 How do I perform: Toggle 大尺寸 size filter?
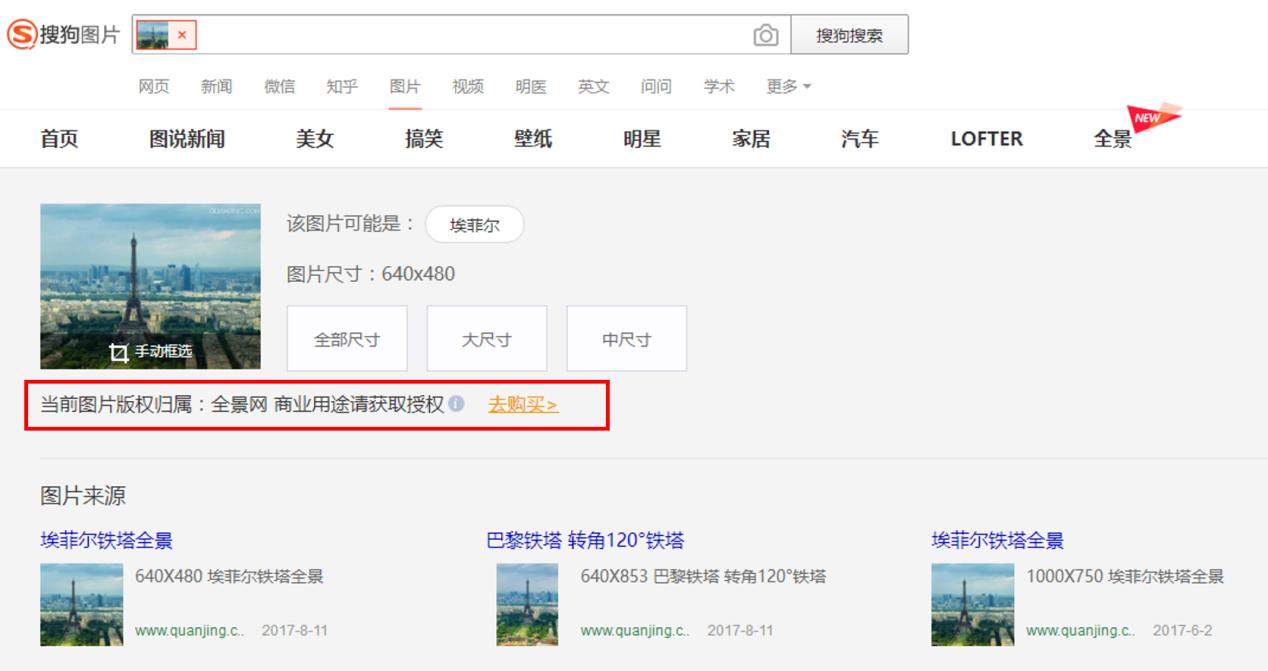(486, 338)
